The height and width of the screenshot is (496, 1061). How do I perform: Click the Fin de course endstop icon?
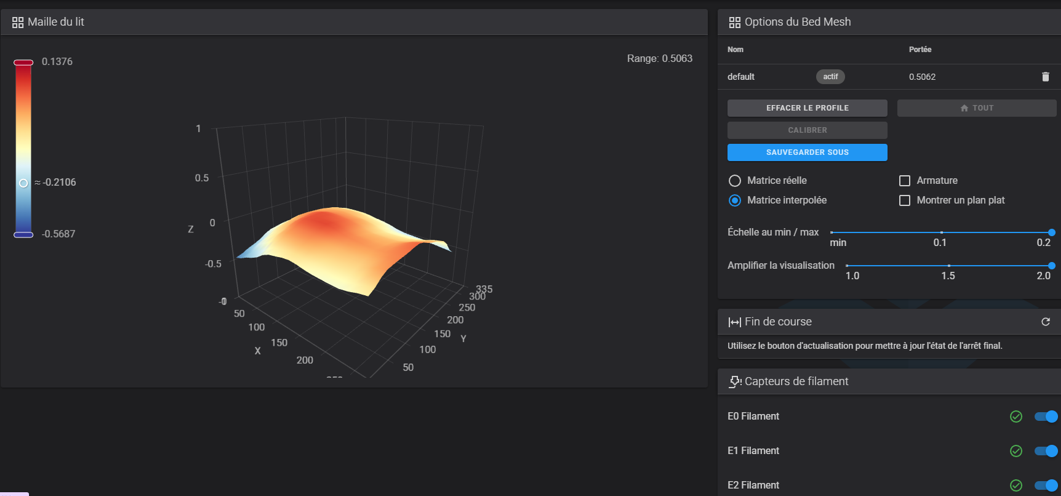point(735,321)
